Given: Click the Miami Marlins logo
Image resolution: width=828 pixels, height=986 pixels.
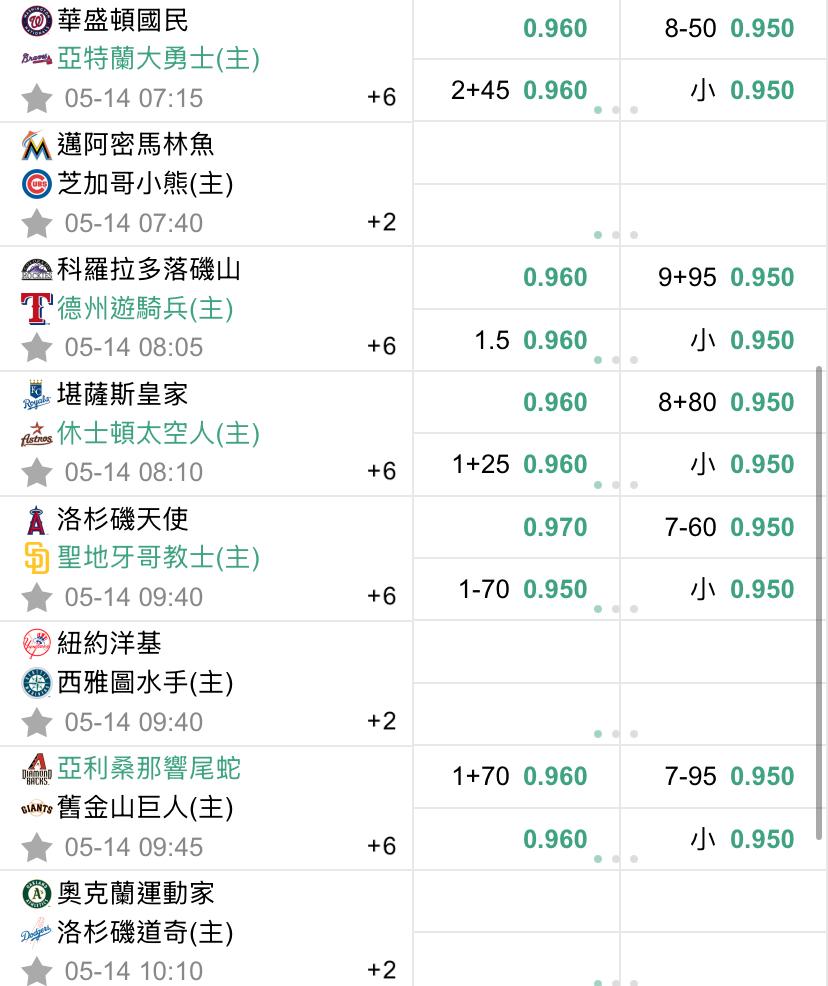Looking at the screenshot, I should (36, 145).
